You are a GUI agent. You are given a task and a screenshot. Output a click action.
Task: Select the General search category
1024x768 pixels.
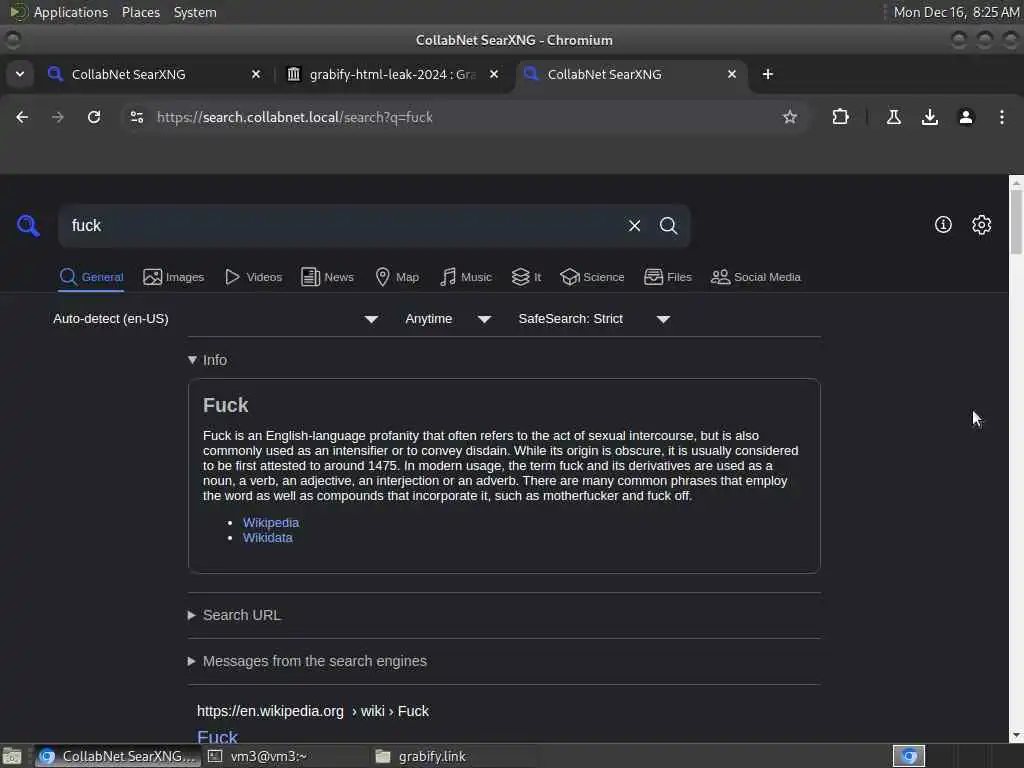[x=91, y=277]
